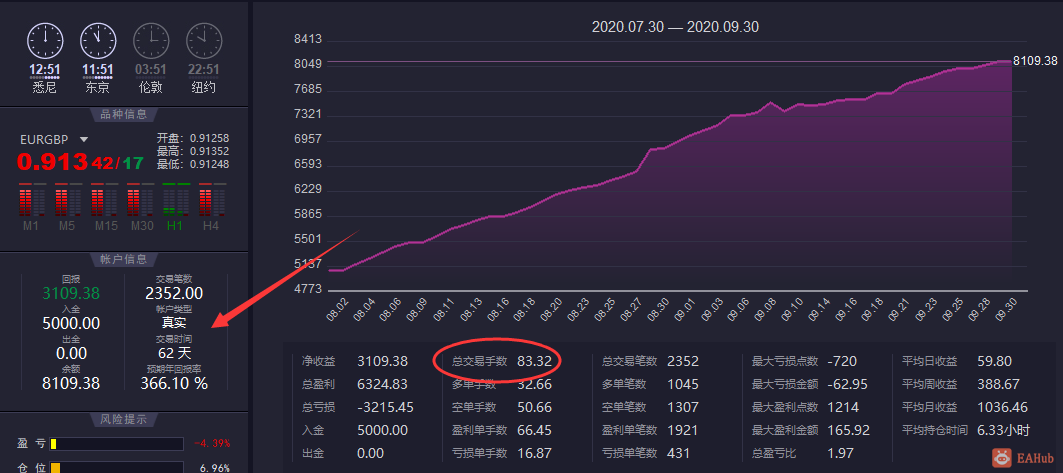The width and height of the screenshot is (1063, 473).
Task: Click the 总交易笔数 value 2352
Action: 683,361
